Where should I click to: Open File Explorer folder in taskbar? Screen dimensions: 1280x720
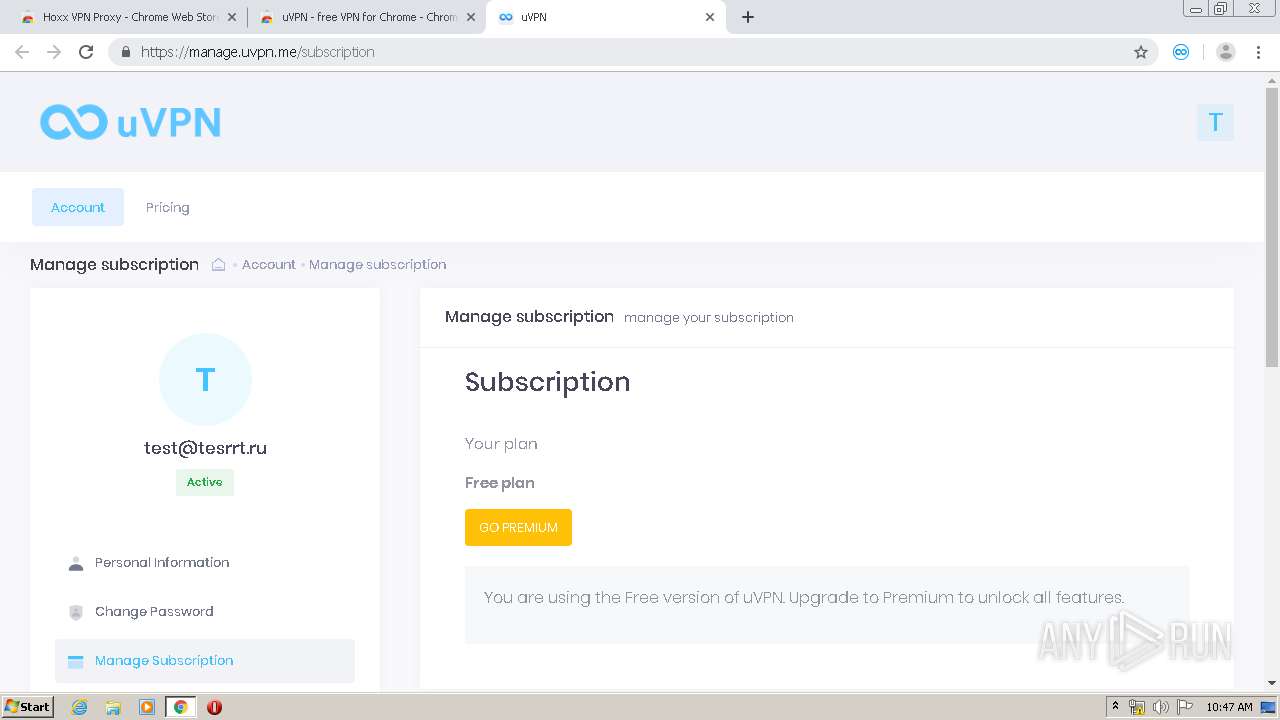click(113, 707)
